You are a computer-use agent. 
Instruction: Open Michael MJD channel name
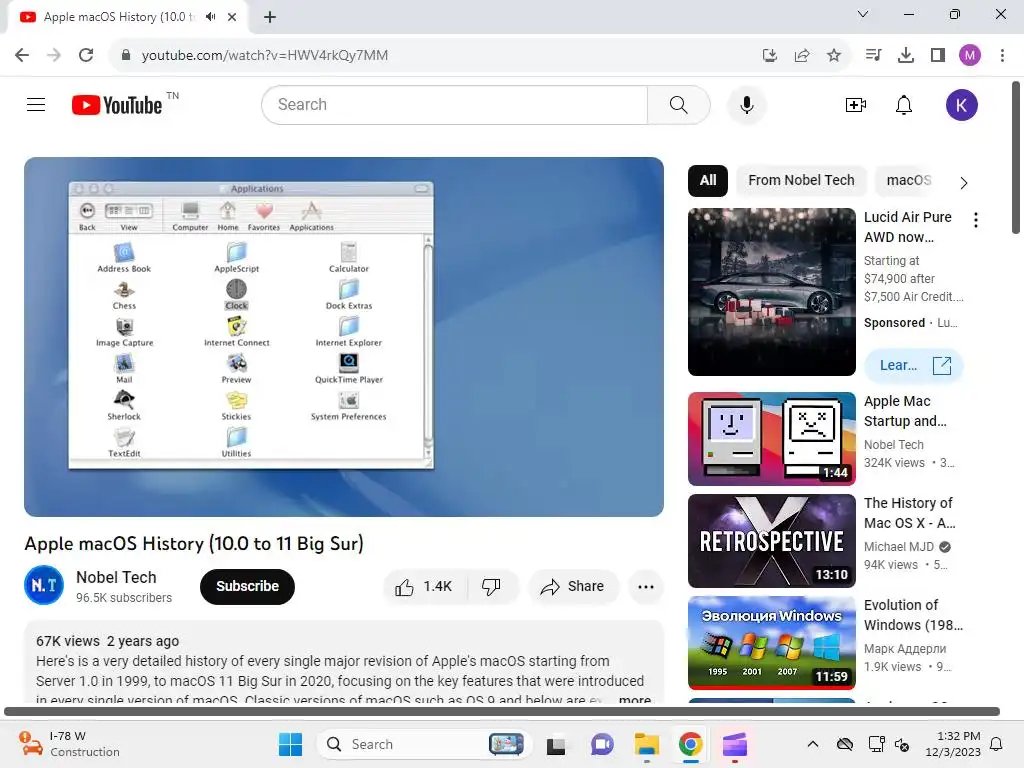pyautogui.click(x=899, y=547)
